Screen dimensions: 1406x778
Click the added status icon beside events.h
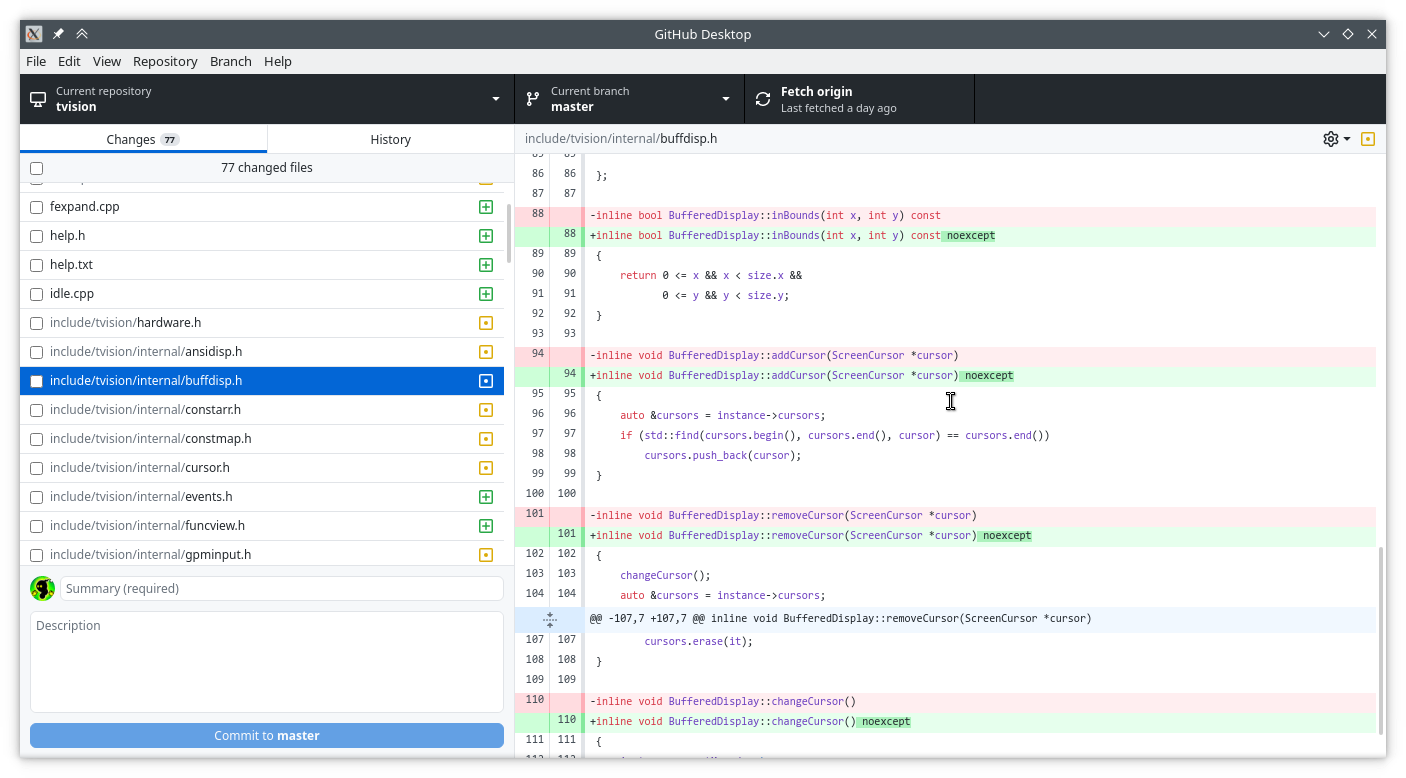(486, 497)
